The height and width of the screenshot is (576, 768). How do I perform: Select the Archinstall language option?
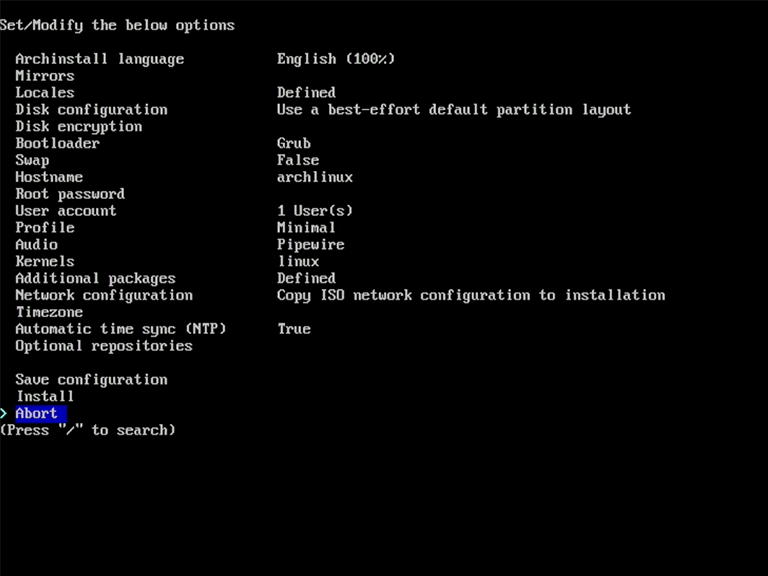[99, 59]
